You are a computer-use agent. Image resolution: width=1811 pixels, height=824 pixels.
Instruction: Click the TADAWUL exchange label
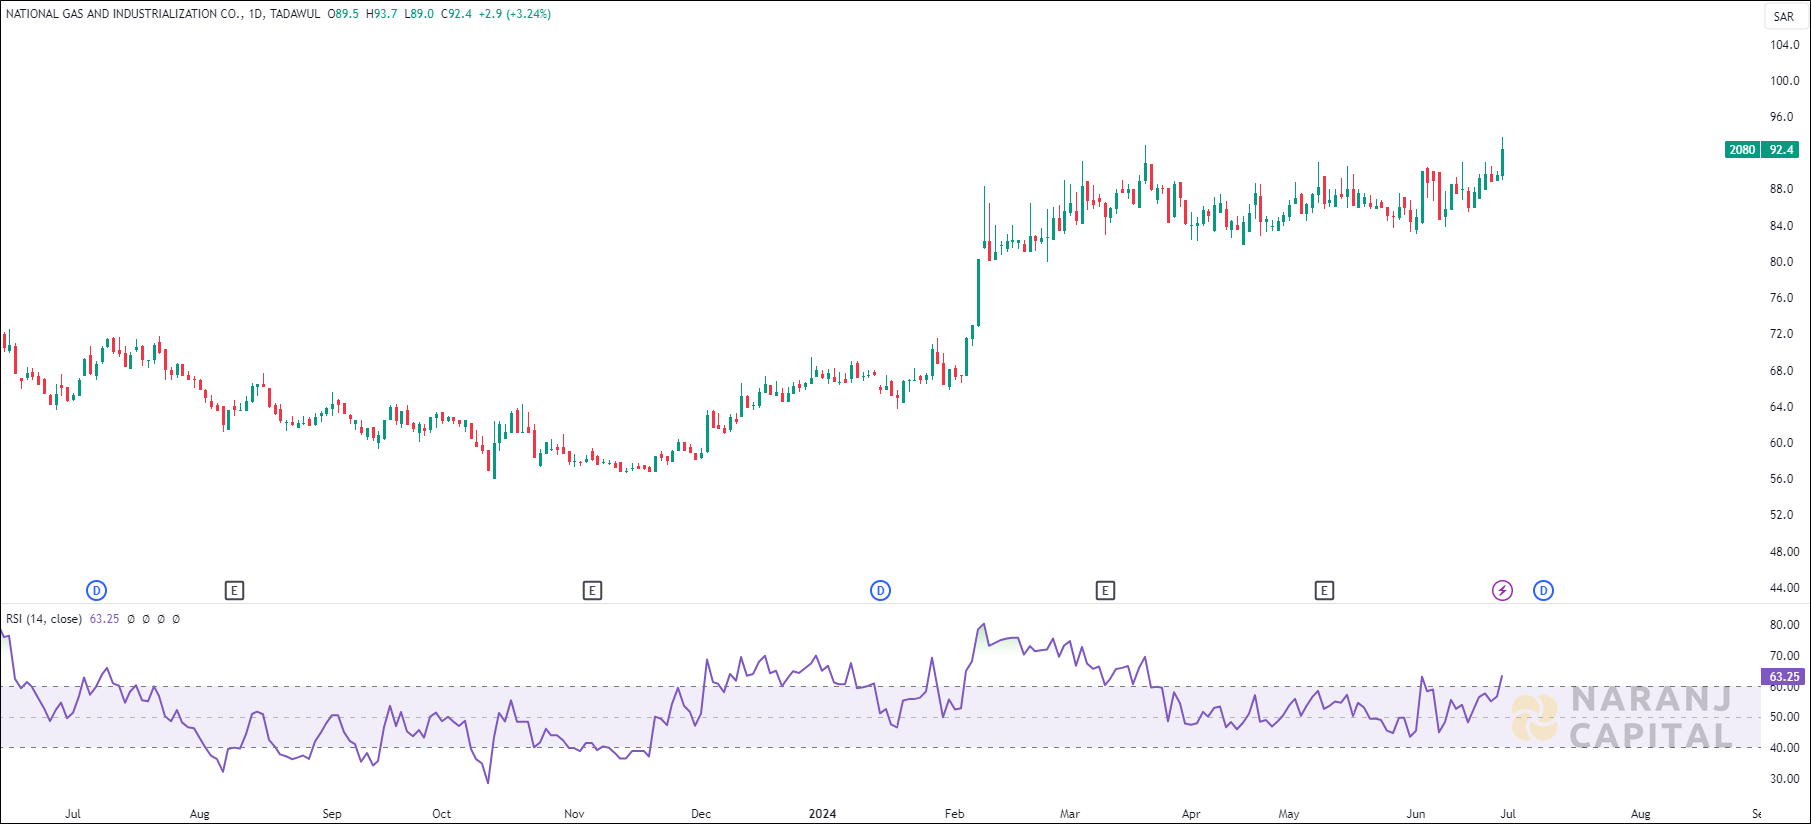point(295,14)
